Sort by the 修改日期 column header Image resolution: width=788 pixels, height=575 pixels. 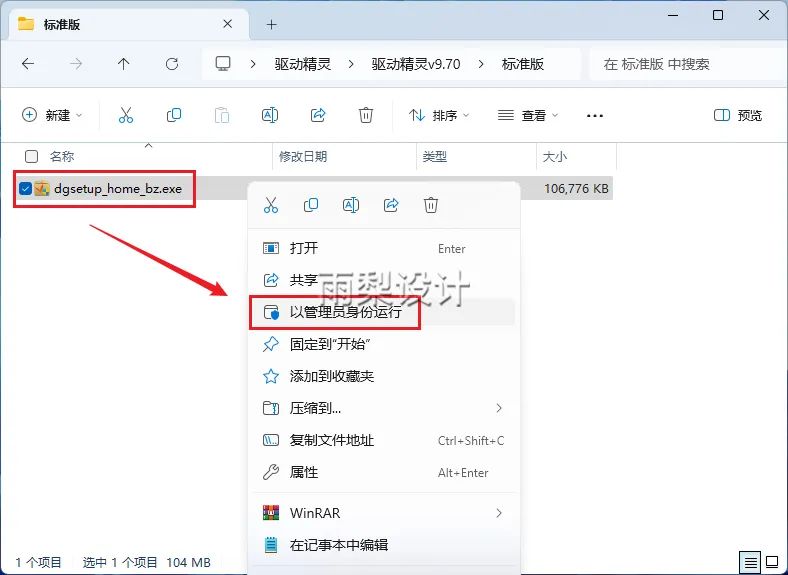tap(303, 156)
